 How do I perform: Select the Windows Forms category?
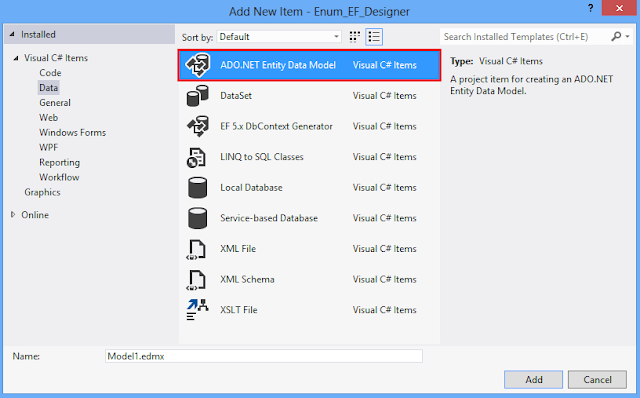(72, 133)
